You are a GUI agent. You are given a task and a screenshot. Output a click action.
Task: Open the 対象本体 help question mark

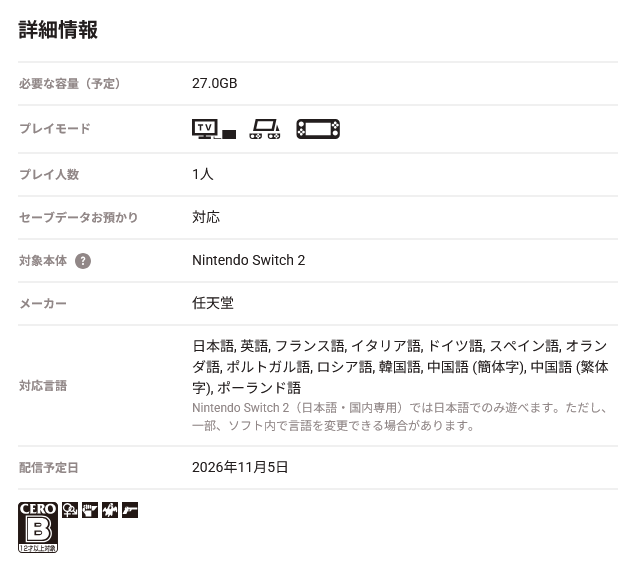coord(83,261)
